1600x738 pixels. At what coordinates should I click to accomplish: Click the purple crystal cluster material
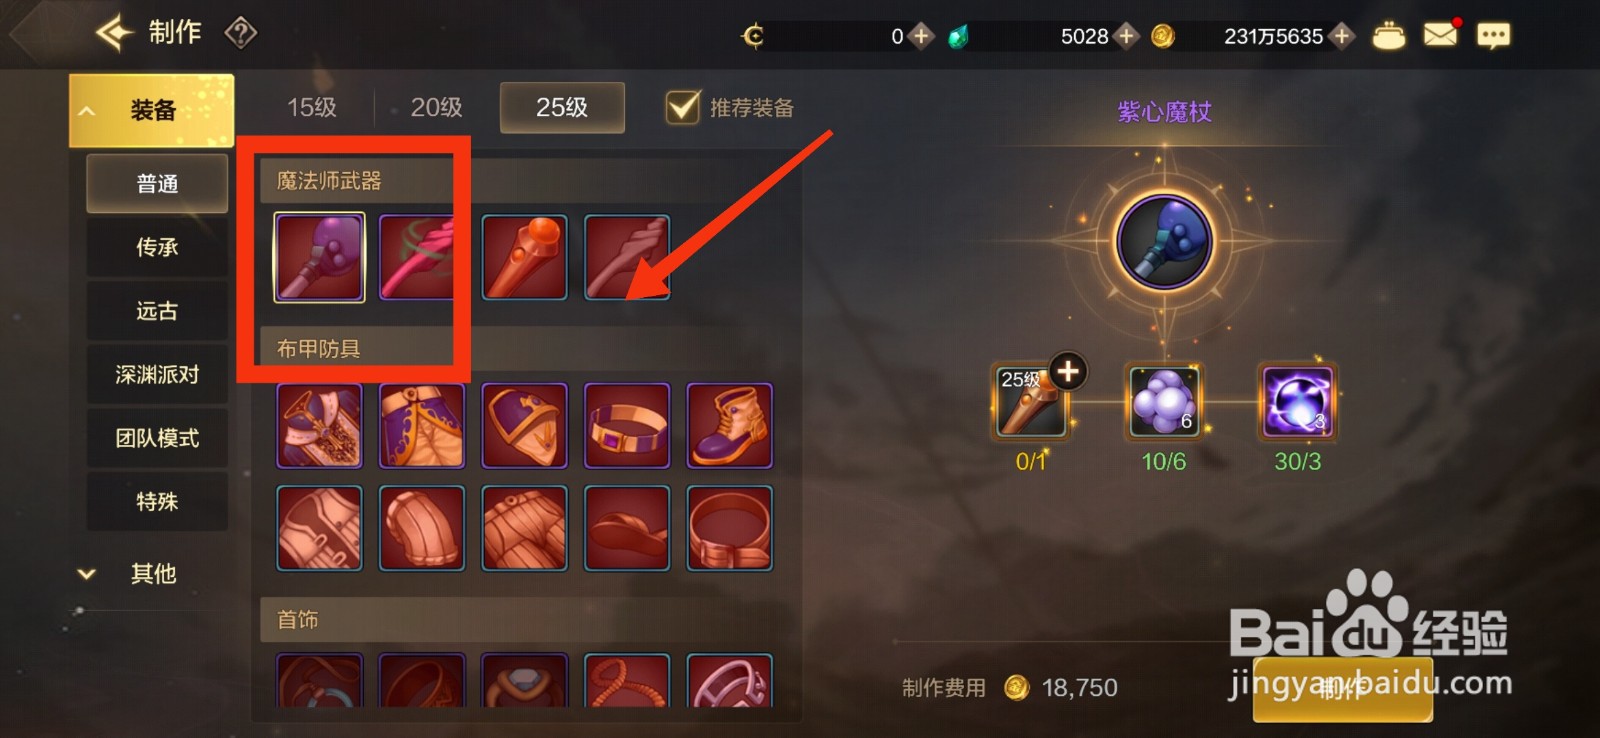coord(1164,402)
